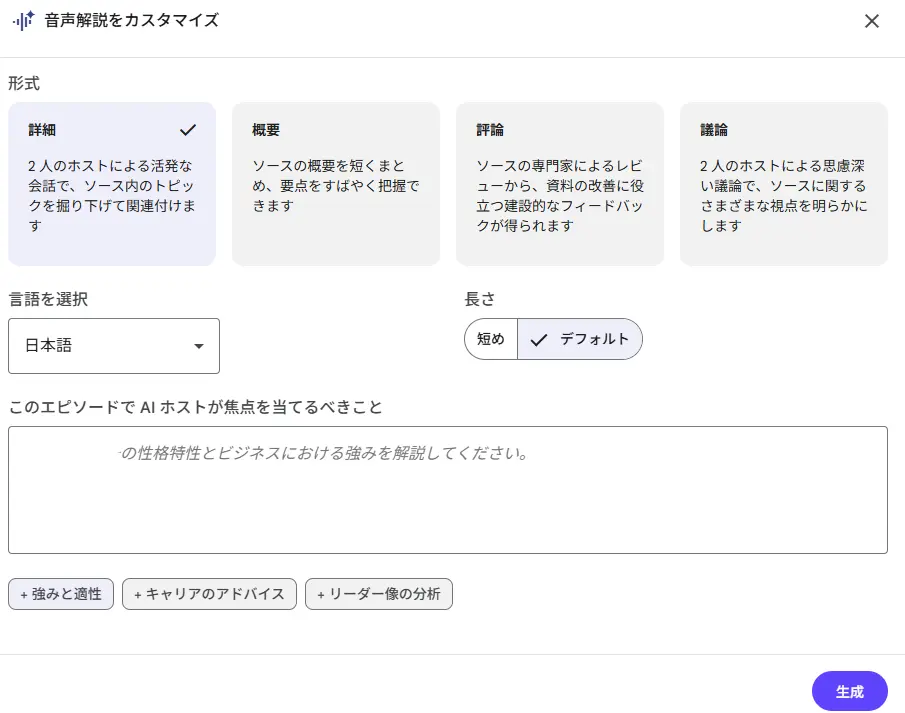Select the 詳細 format card
The width and height of the screenshot is (905, 713).
pyautogui.click(x=112, y=184)
